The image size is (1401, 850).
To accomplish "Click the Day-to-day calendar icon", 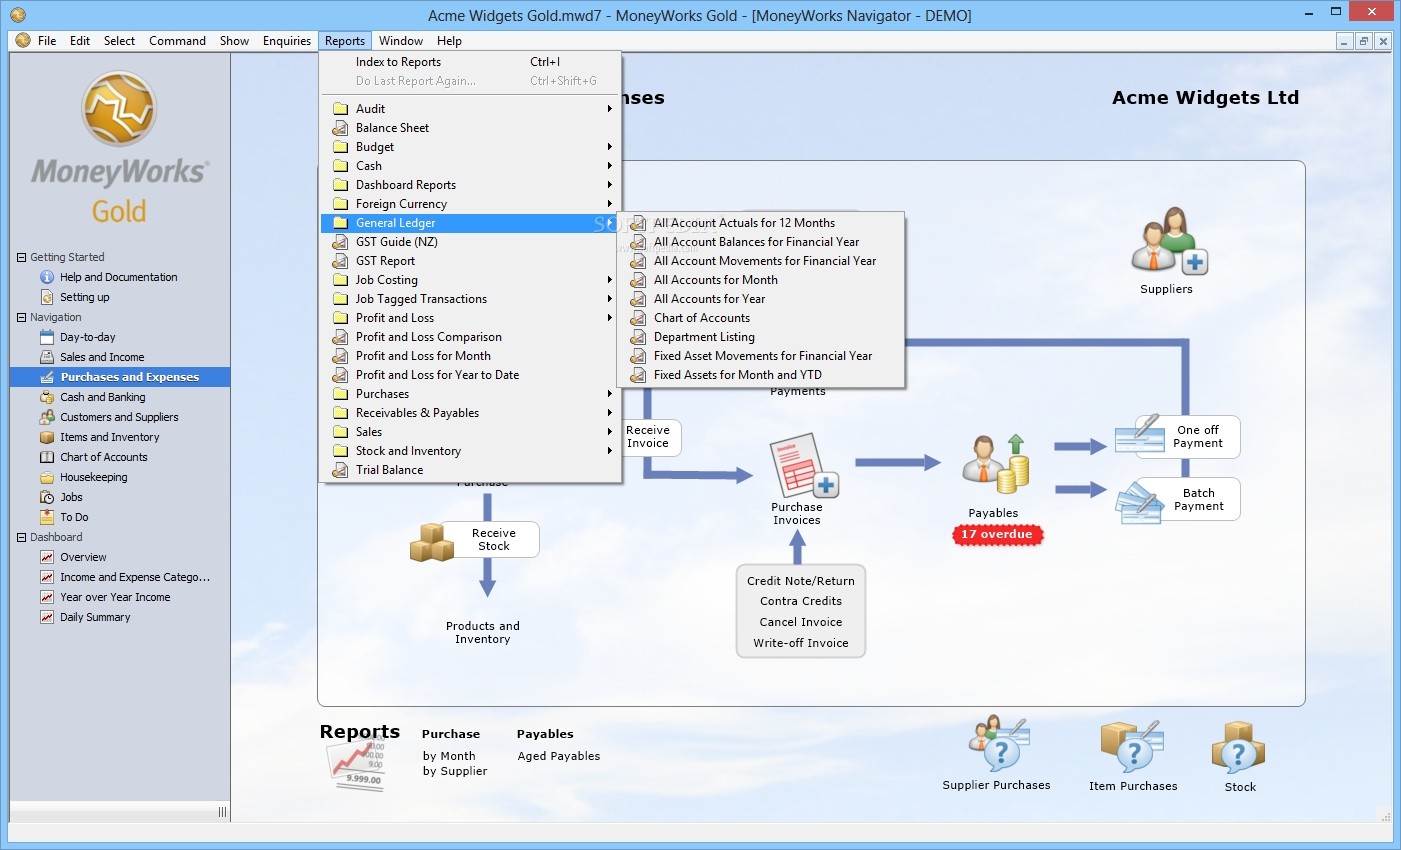I will point(47,337).
